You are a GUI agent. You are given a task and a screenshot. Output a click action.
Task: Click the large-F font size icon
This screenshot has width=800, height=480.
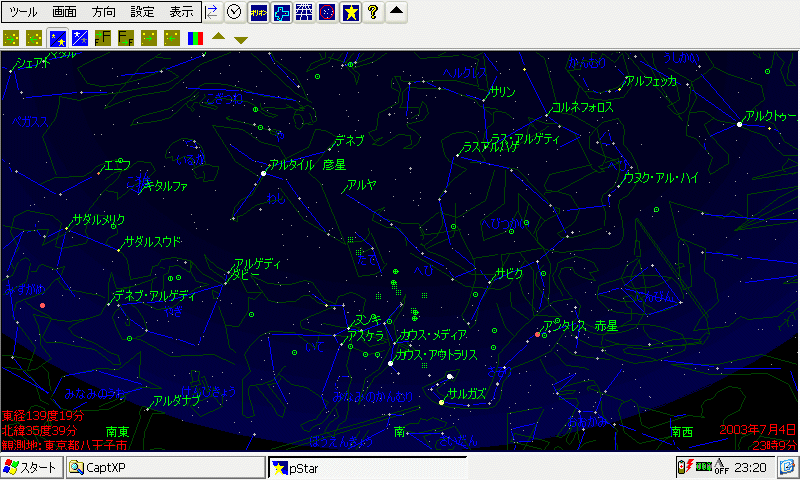(x=102, y=39)
